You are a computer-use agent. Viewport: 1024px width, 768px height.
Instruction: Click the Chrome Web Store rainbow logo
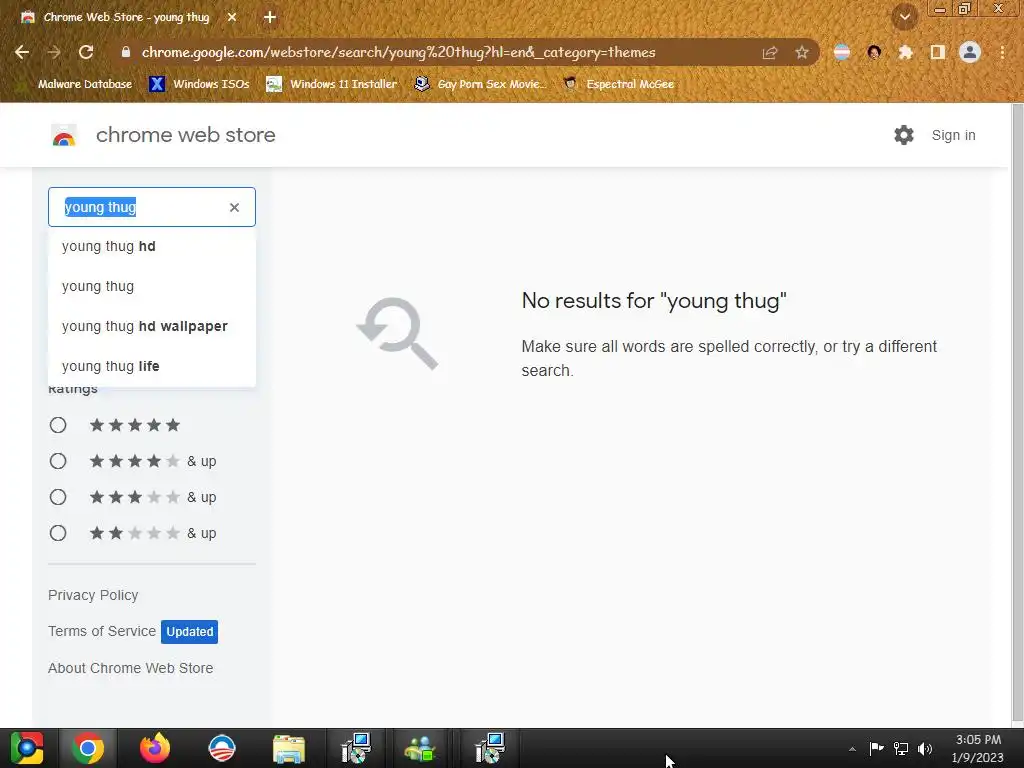point(64,135)
